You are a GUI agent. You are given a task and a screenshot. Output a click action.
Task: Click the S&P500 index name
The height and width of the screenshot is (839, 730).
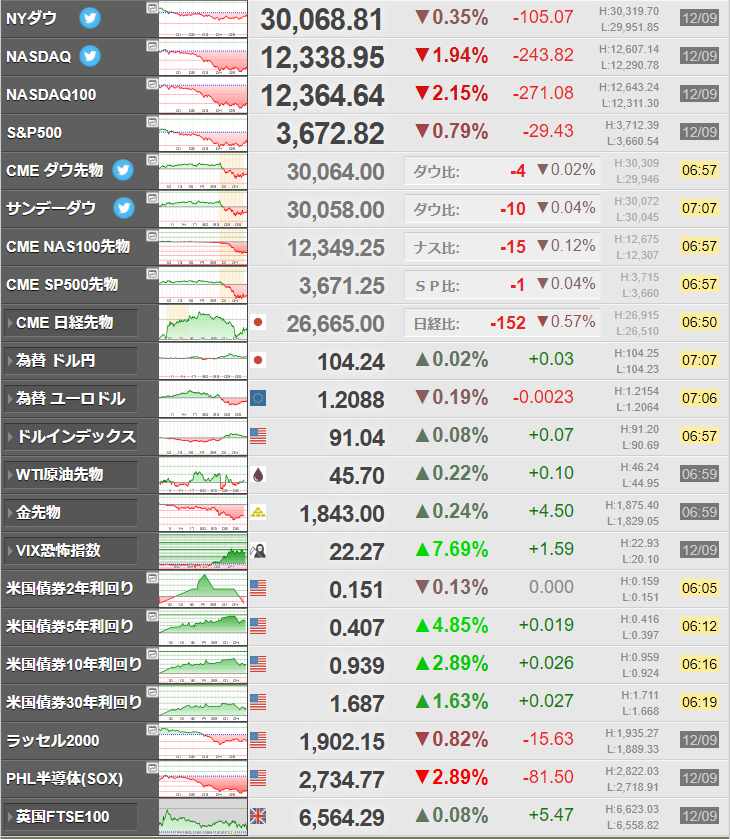point(34,133)
